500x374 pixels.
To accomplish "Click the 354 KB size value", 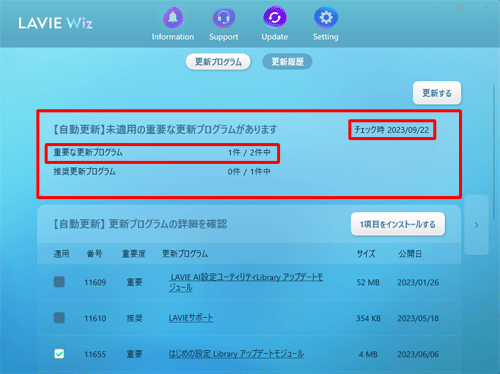I will pyautogui.click(x=368, y=318).
